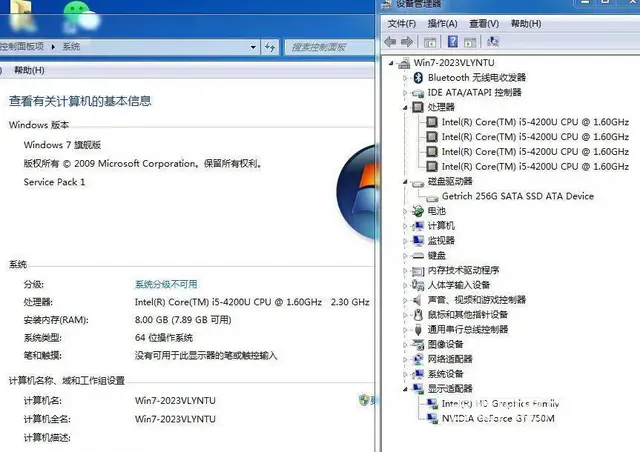The height and width of the screenshot is (452, 640).
Task: Expand the 电池 node arrow
Action: (x=405, y=211)
